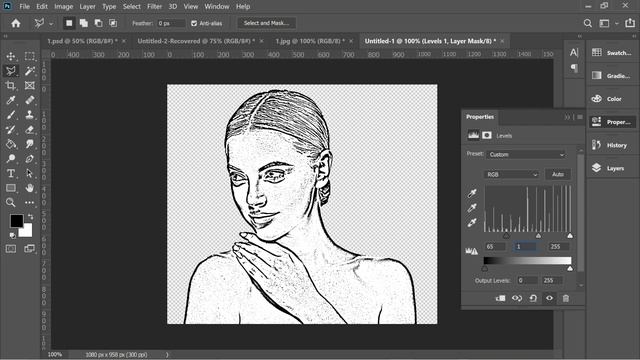Collapse the Properties panel double arrows
This screenshot has height=360, width=640.
567,117
